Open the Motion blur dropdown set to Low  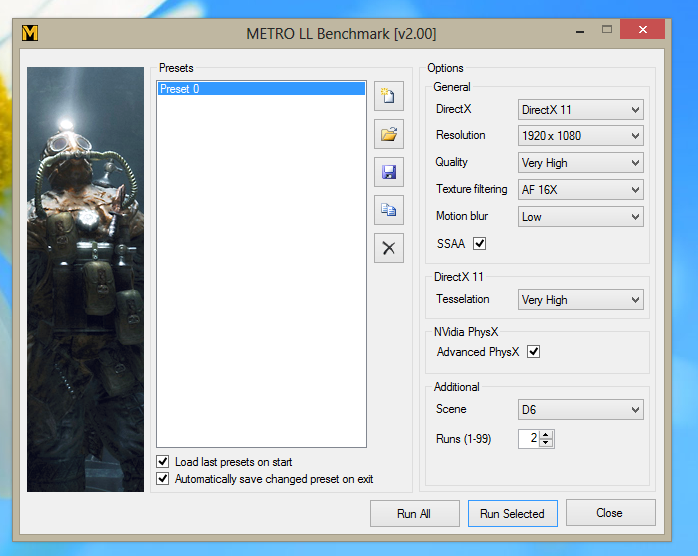pyautogui.click(x=580, y=217)
